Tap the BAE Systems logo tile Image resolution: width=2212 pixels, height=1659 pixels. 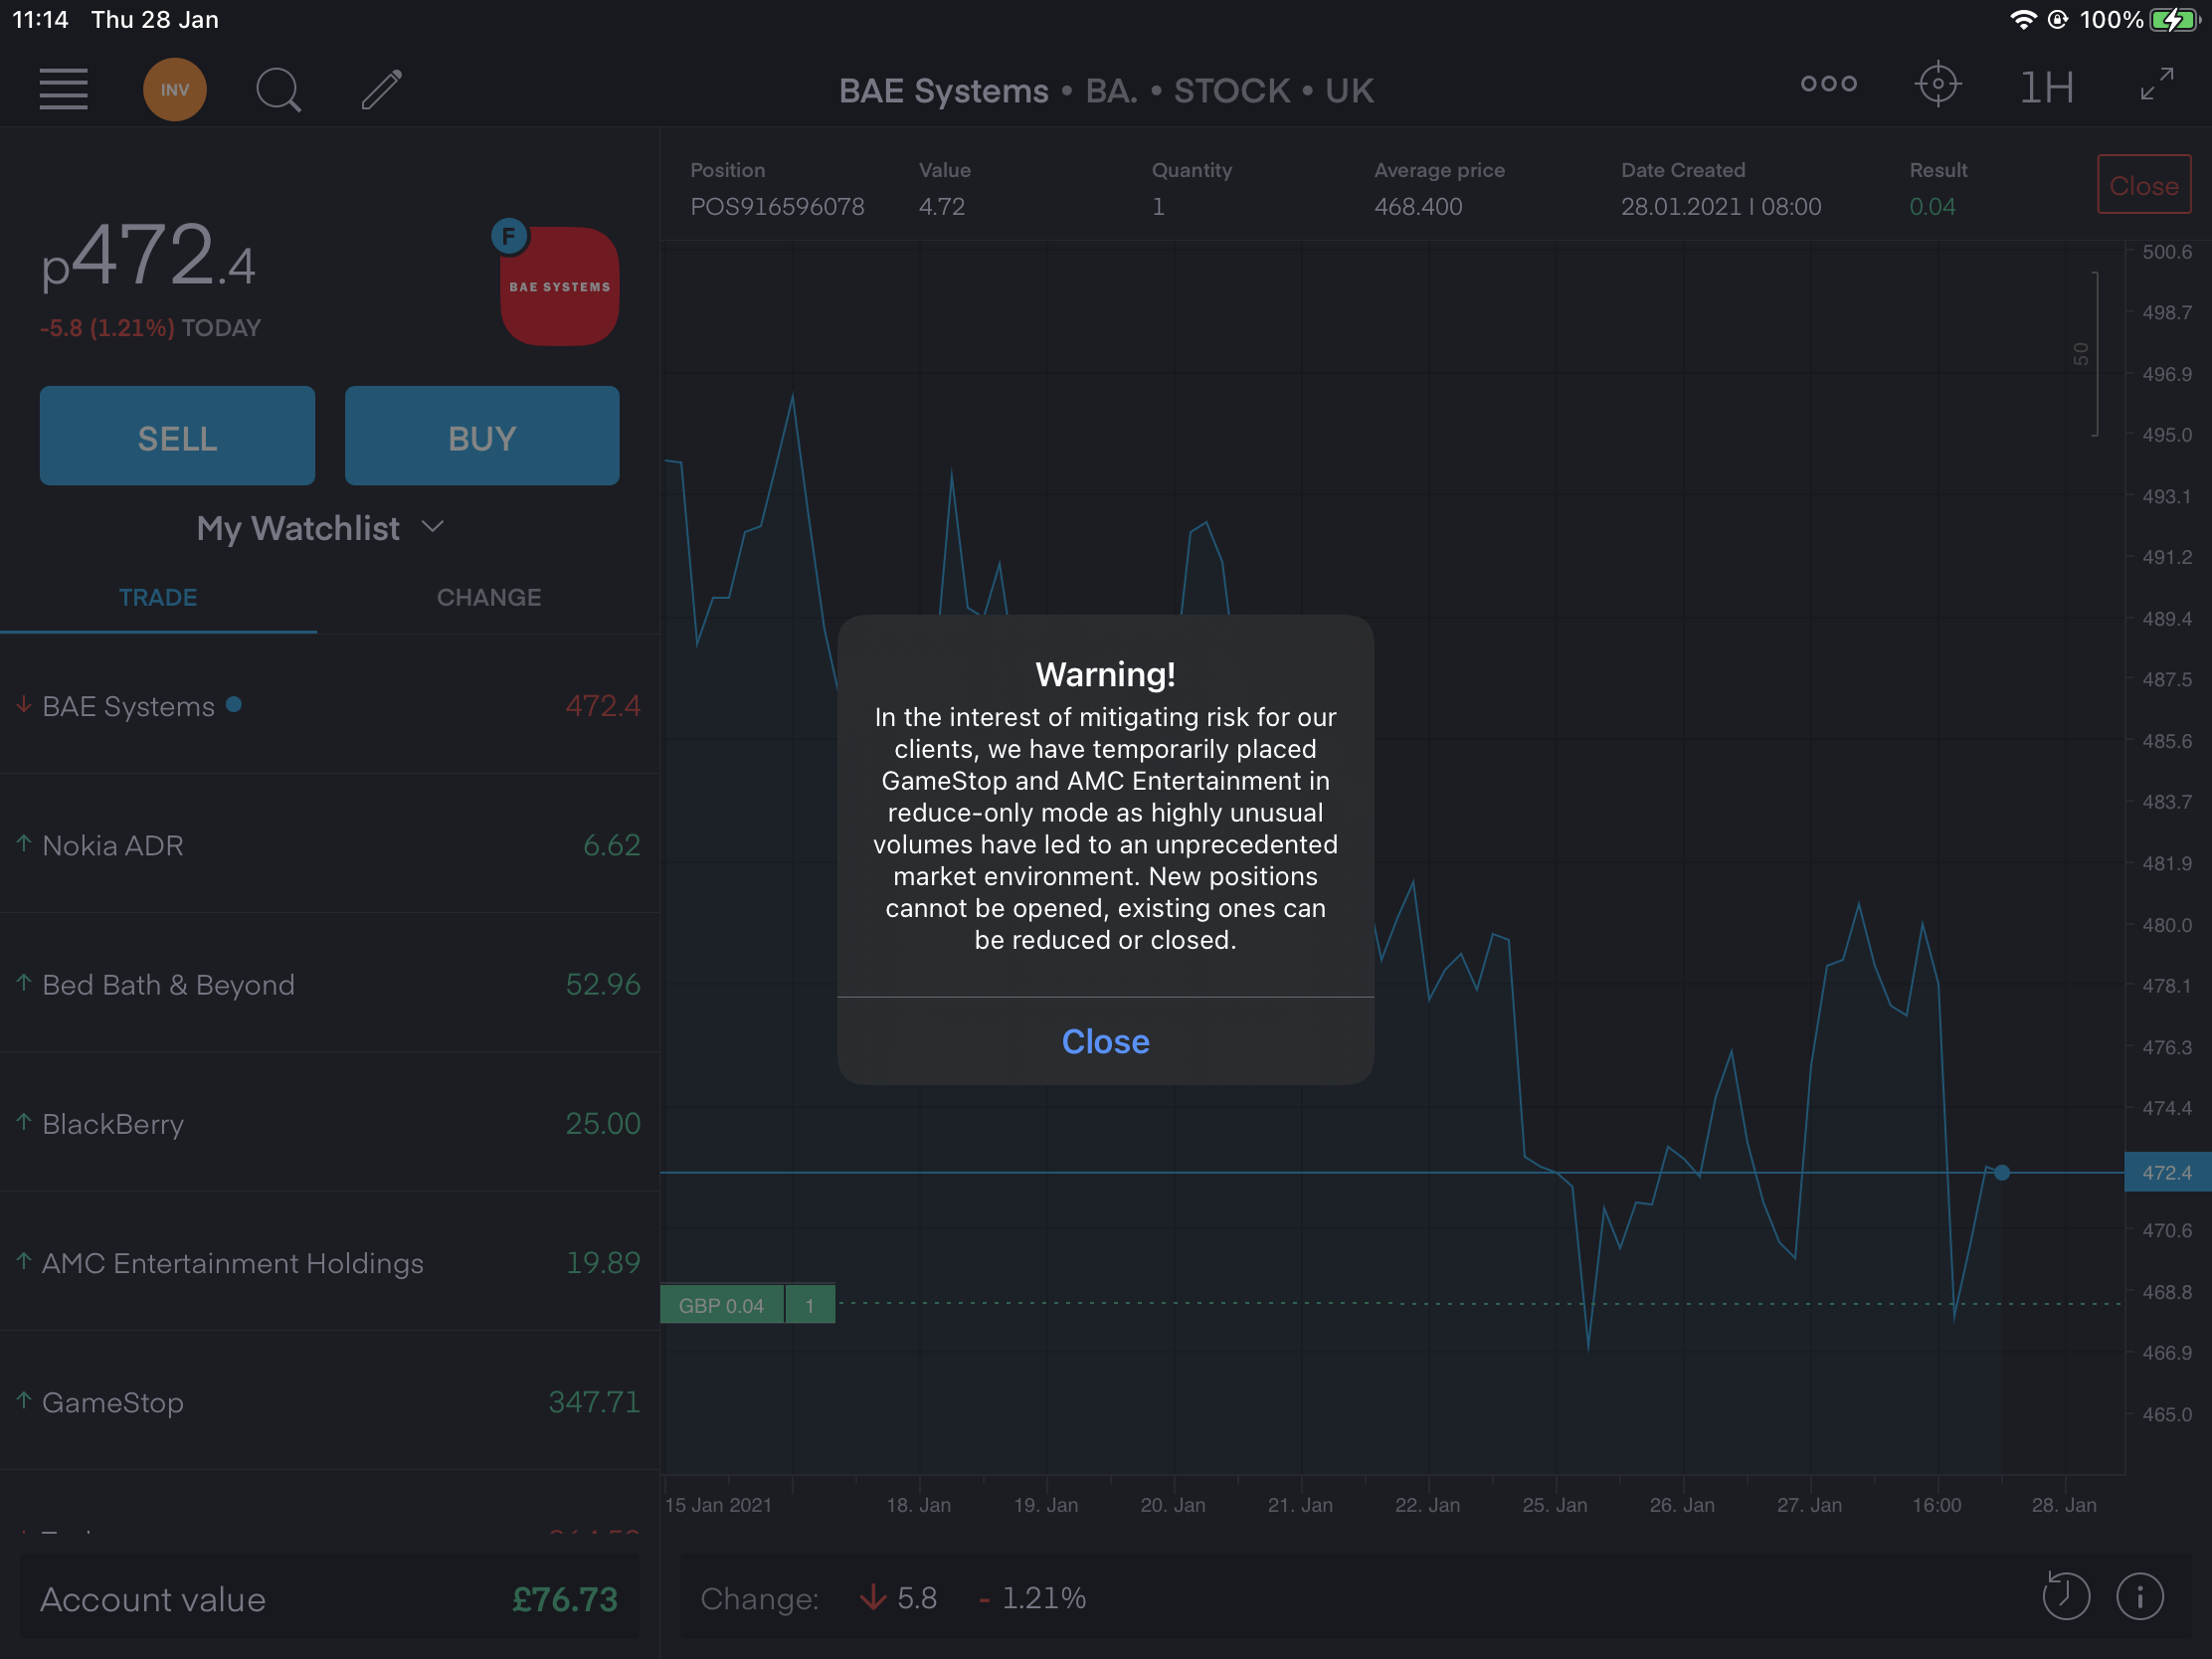point(559,286)
